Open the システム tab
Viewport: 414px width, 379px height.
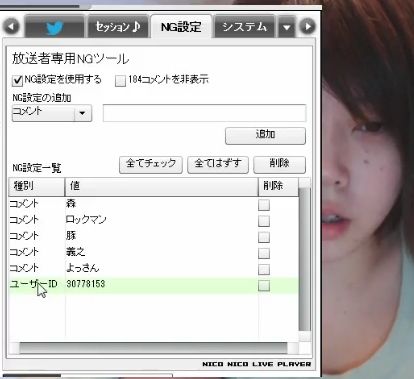tap(244, 27)
